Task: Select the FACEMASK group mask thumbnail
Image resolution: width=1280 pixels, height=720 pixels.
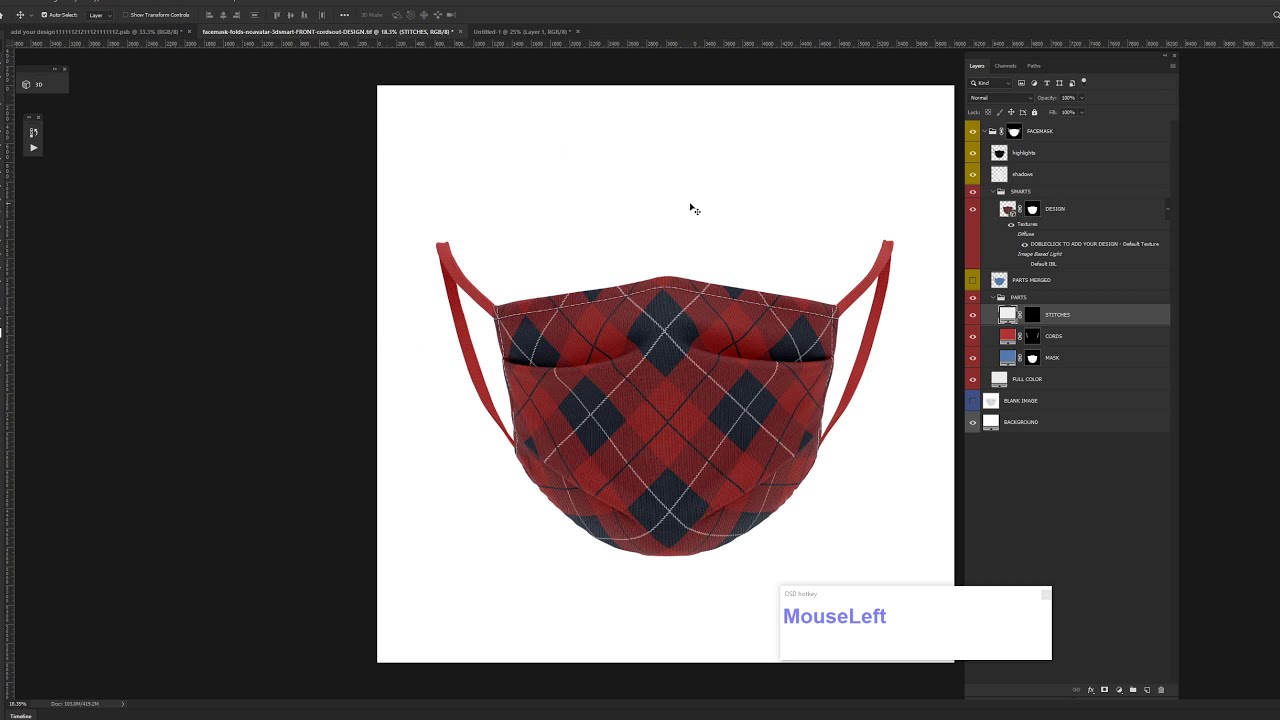Action: pos(1014,131)
